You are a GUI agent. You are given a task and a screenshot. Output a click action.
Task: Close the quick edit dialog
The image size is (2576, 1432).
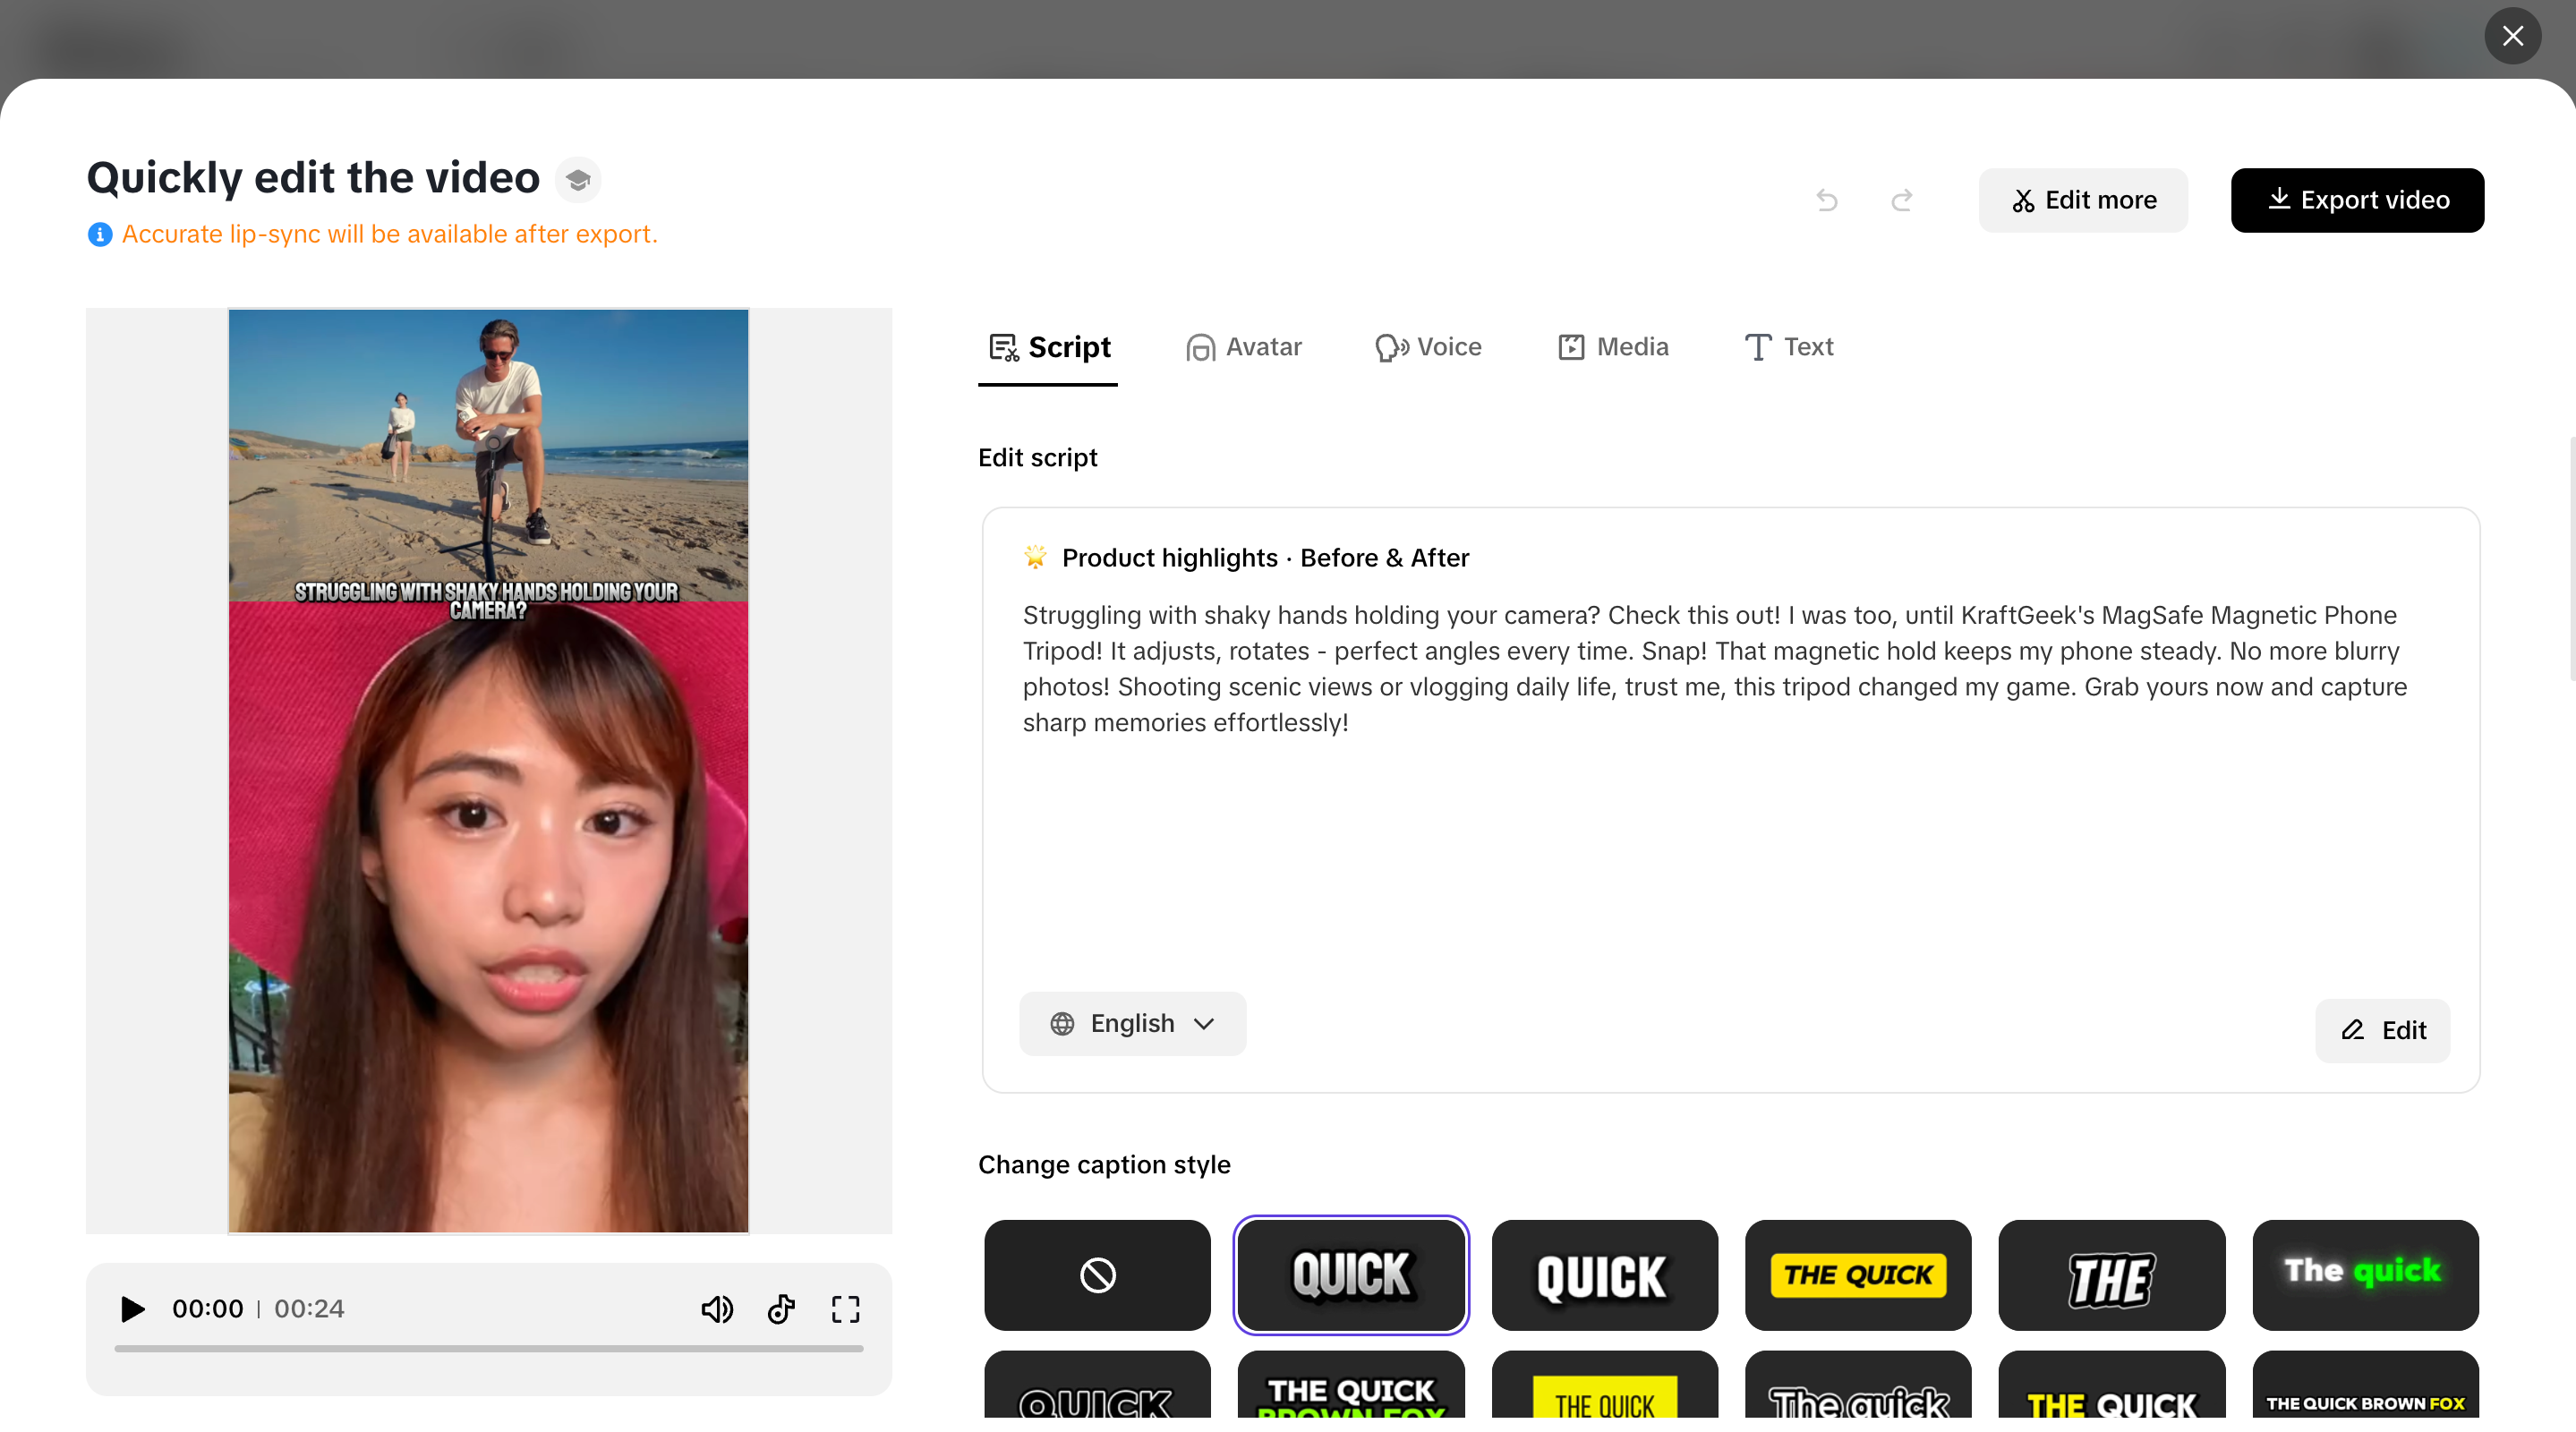[2512, 36]
